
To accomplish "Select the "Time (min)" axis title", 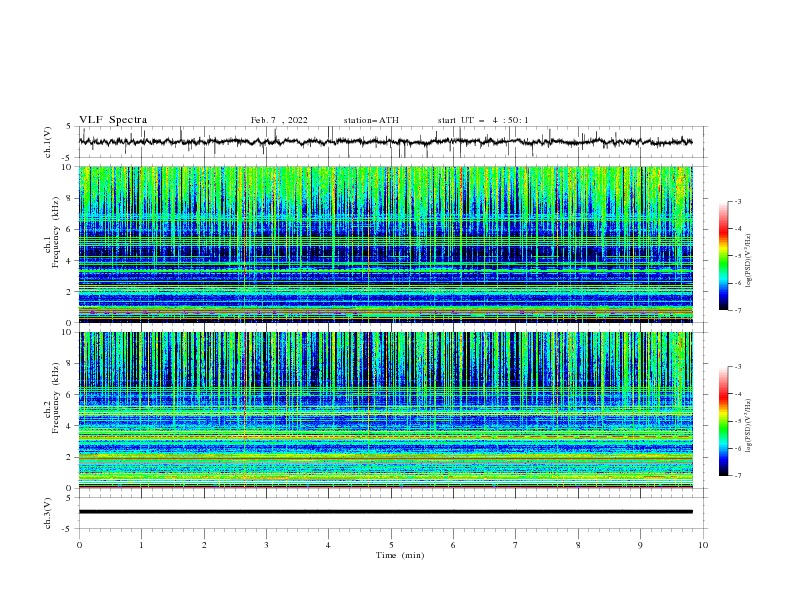I will point(400,555).
